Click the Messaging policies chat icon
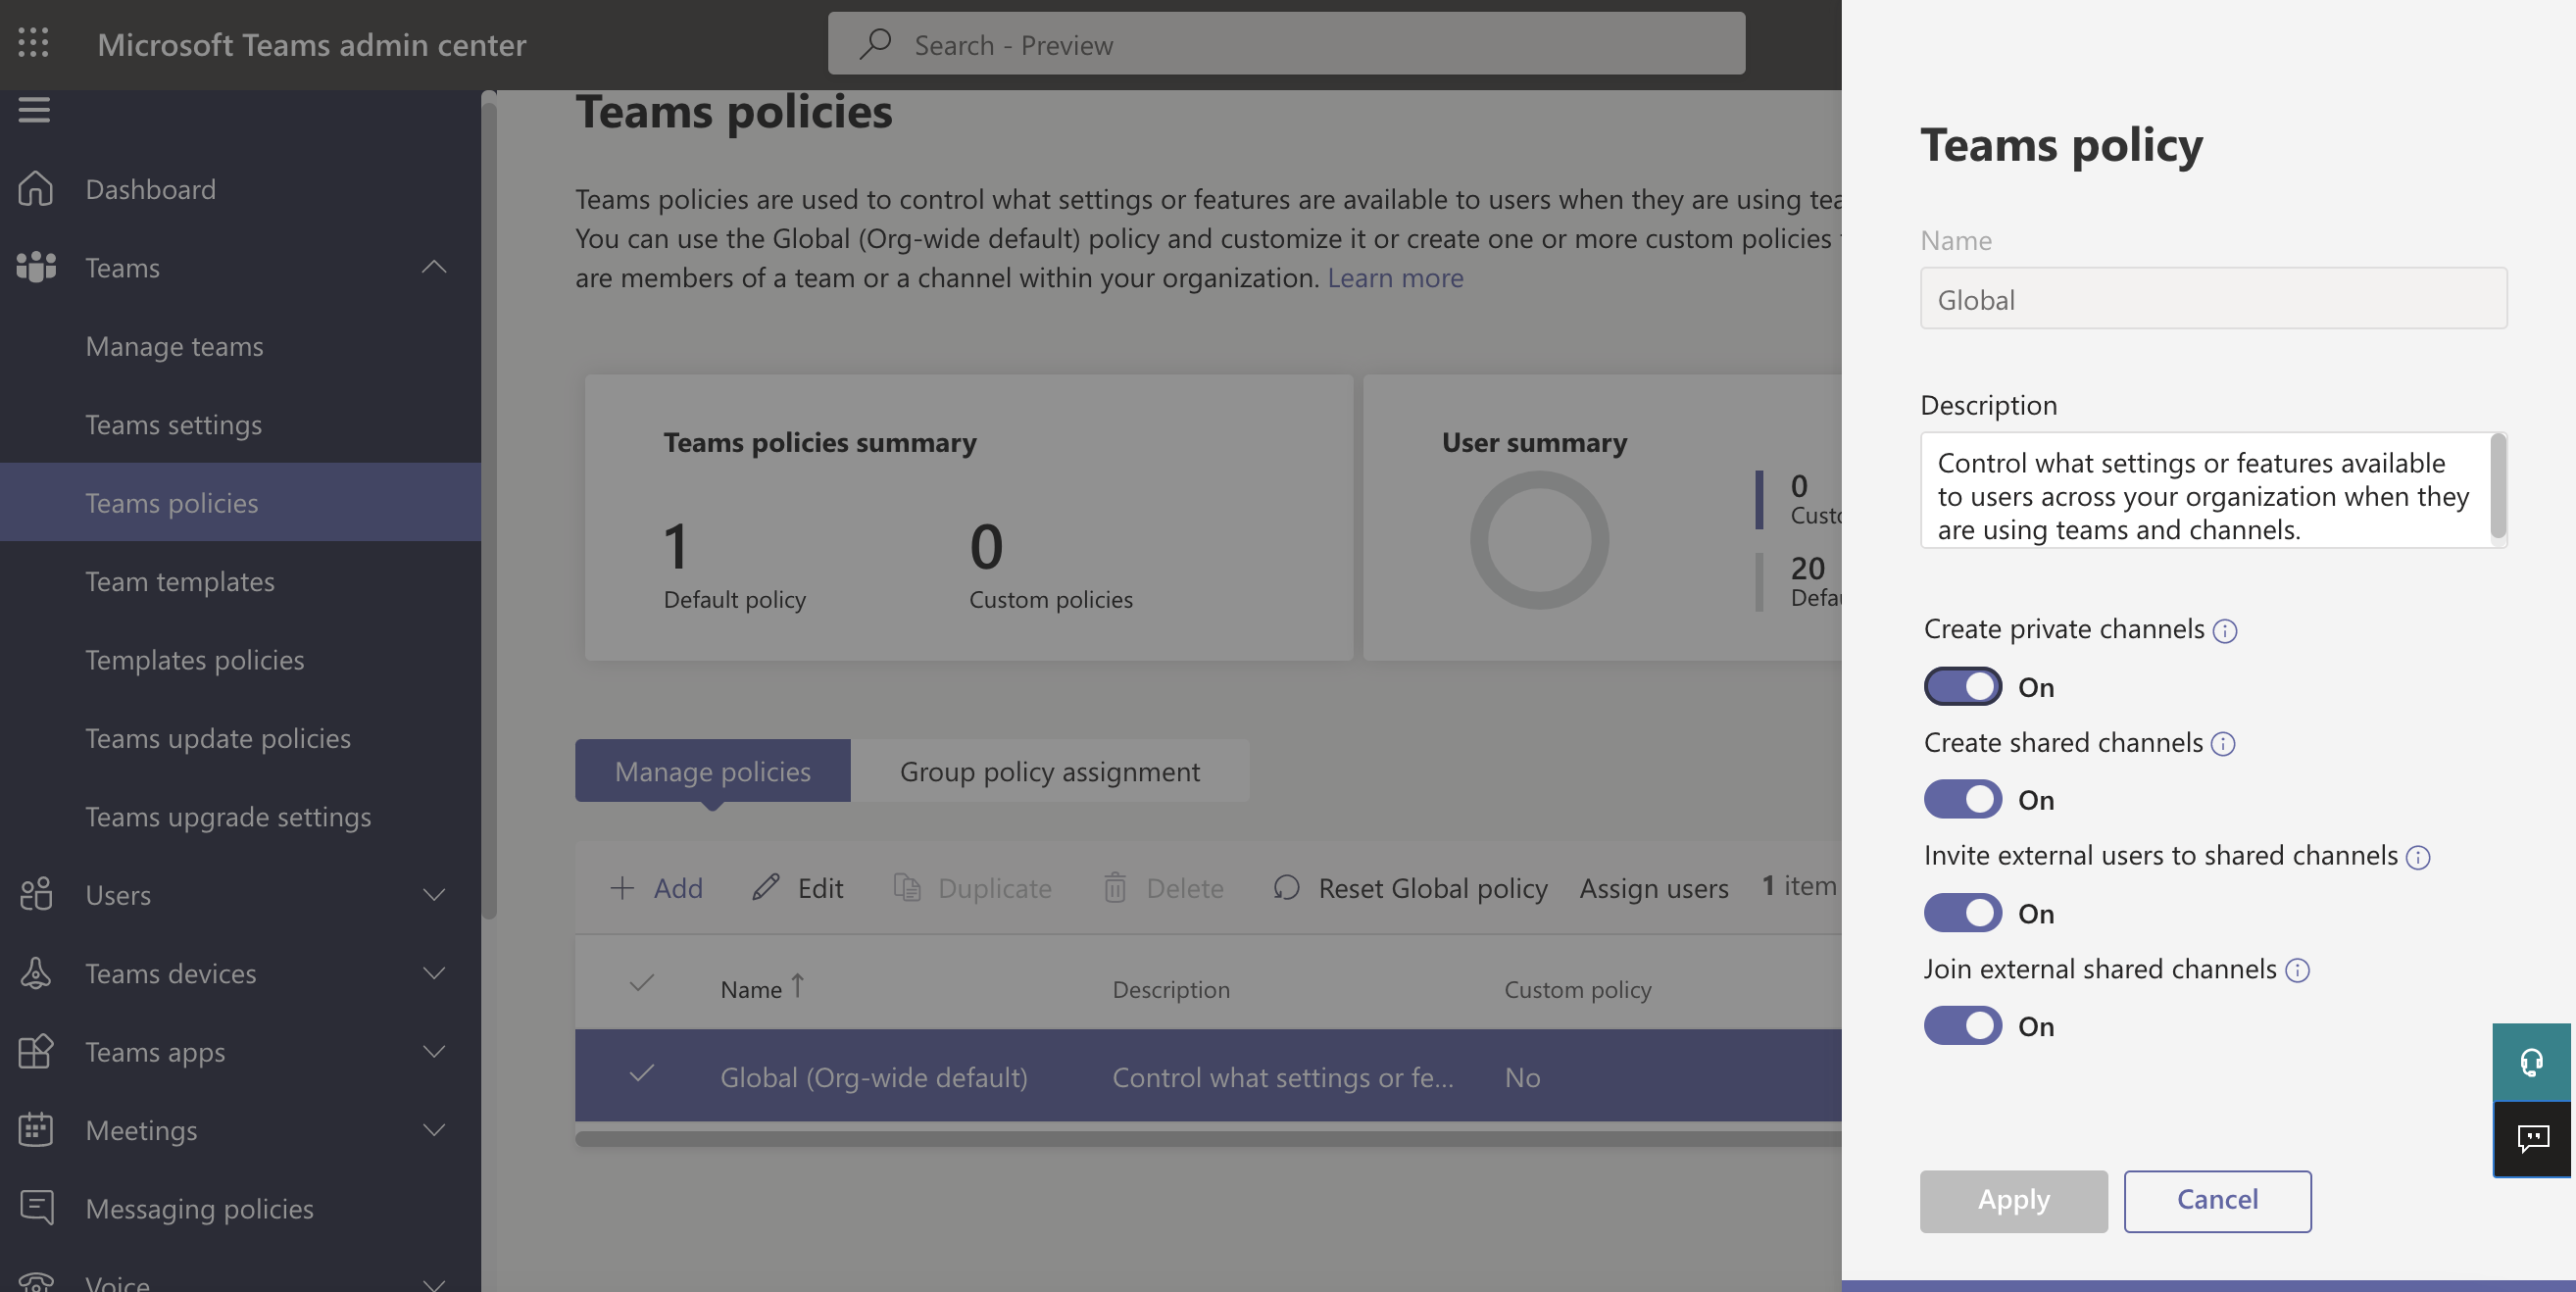The height and width of the screenshot is (1292, 2576). point(37,1207)
